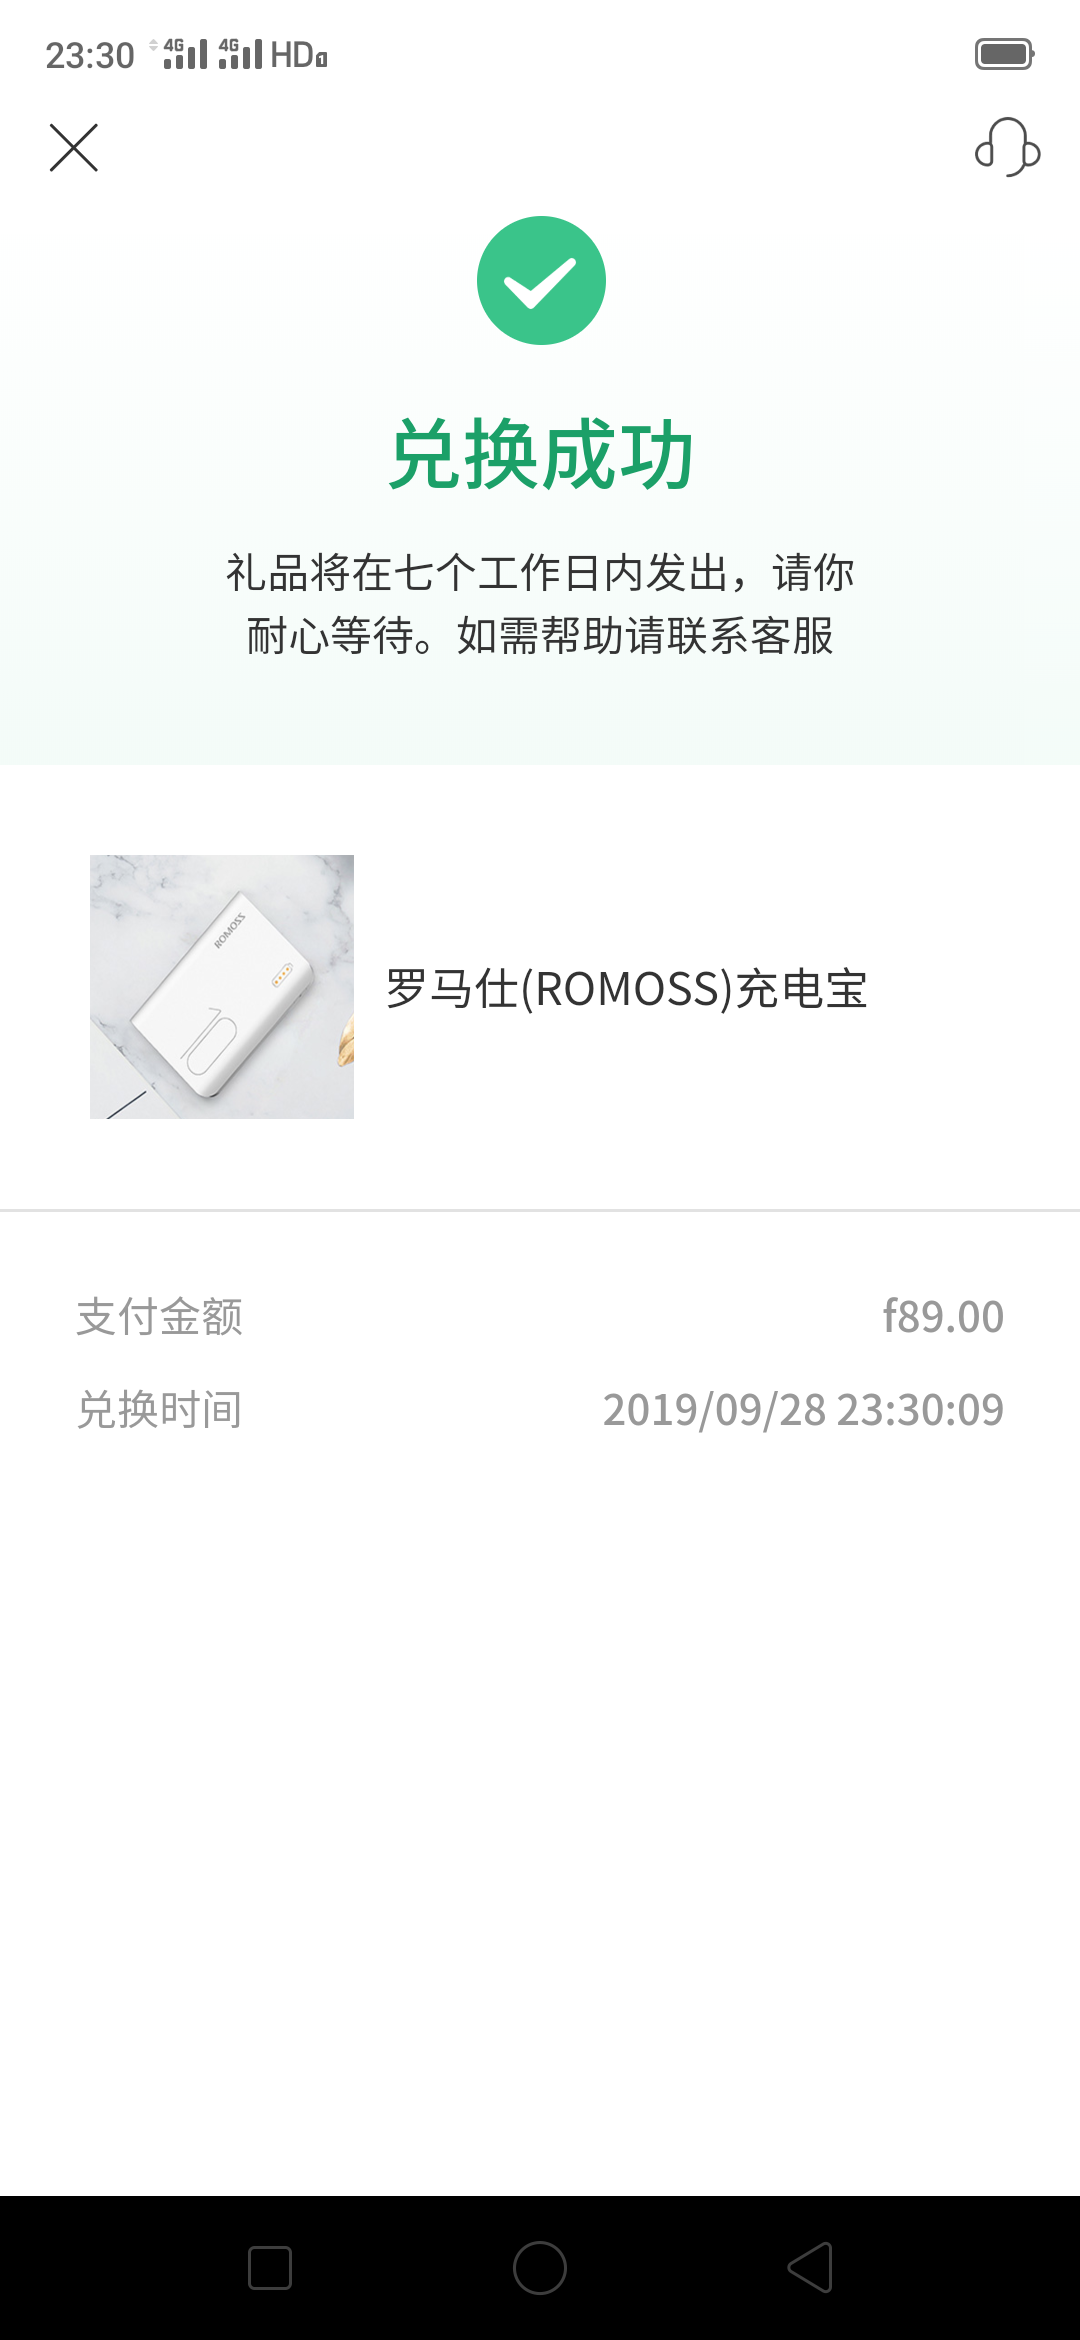This screenshot has width=1080, height=2340.
Task: Open customer service headset icon
Action: [x=1007, y=148]
